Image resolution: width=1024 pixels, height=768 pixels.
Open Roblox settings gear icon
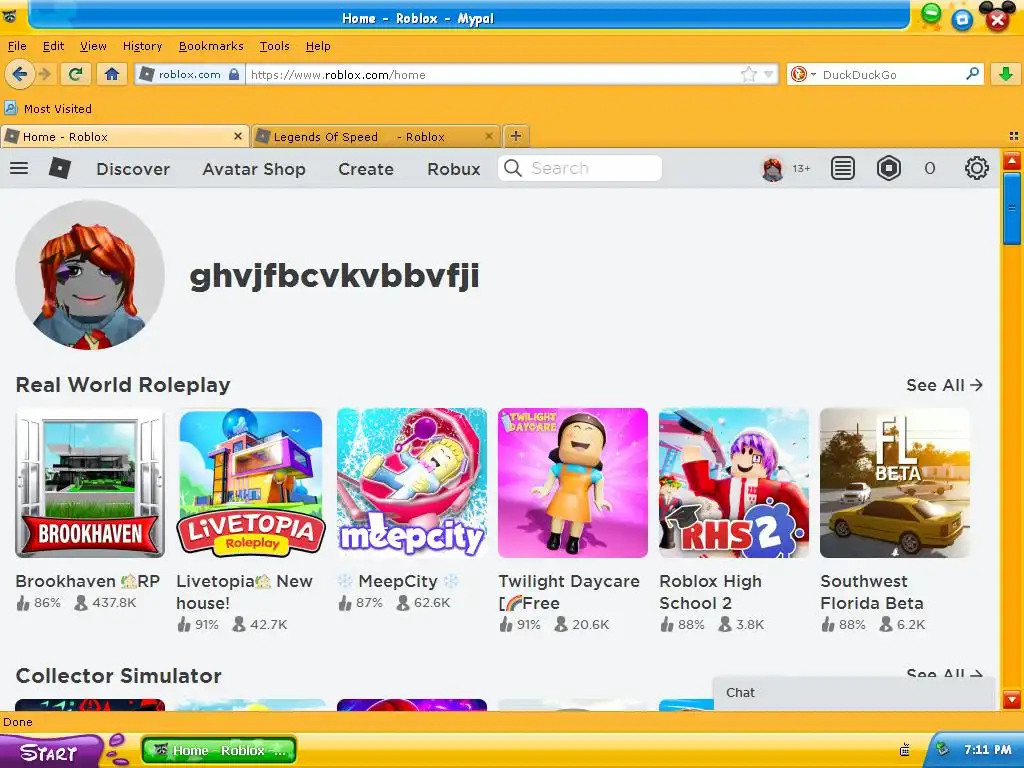tap(976, 168)
